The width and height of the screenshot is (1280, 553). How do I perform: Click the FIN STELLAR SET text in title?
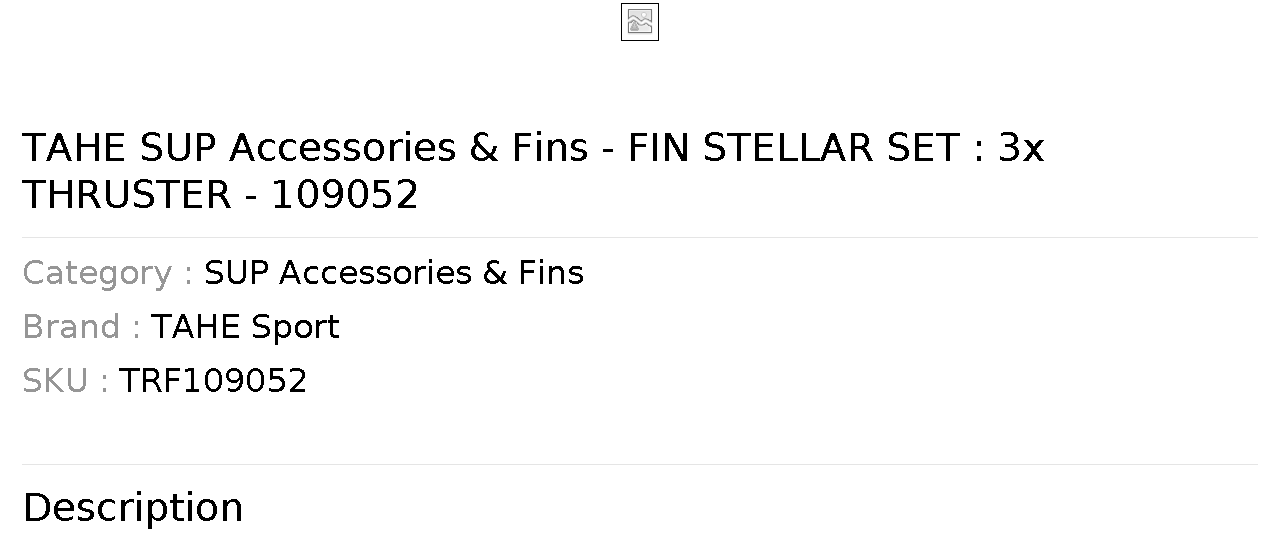[x=794, y=148]
